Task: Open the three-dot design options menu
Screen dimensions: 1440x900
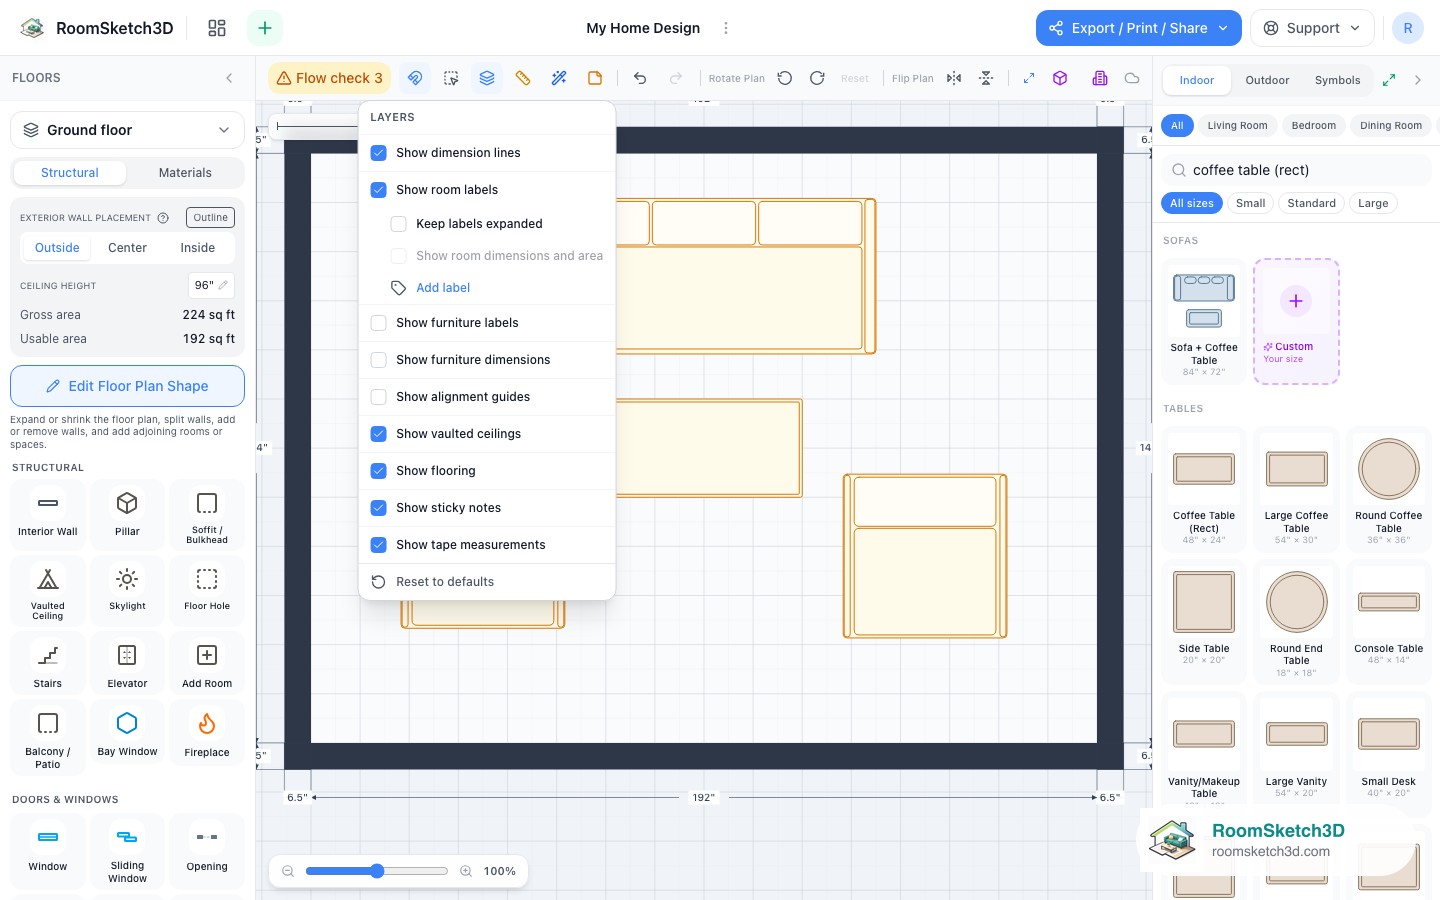Action: coord(726,28)
